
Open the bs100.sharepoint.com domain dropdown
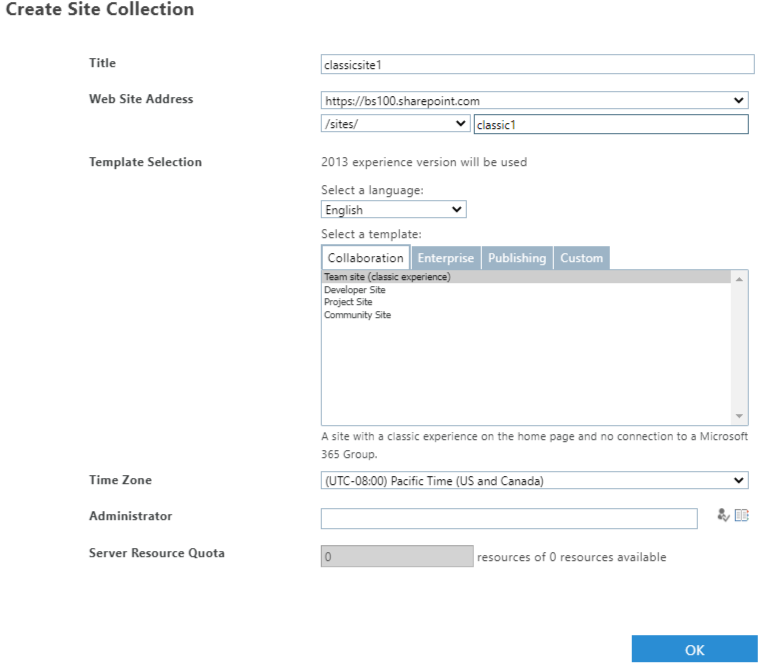(x=535, y=100)
